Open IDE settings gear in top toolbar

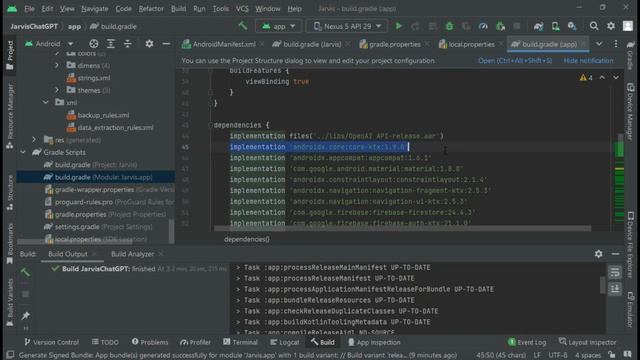click(x=611, y=26)
